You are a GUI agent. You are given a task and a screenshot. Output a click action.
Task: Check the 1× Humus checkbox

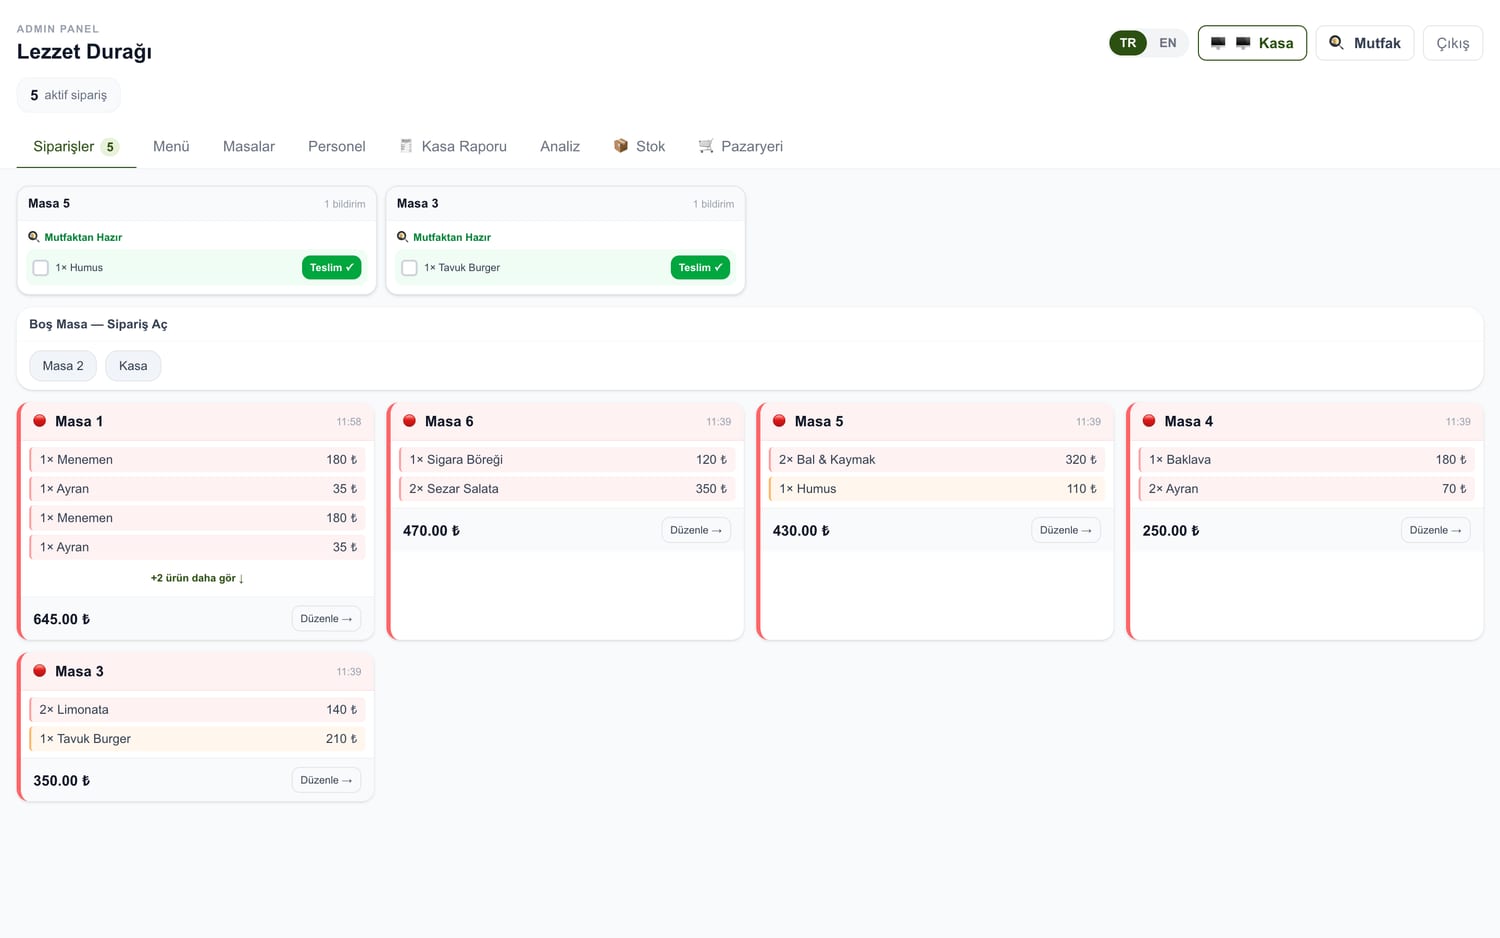point(41,268)
